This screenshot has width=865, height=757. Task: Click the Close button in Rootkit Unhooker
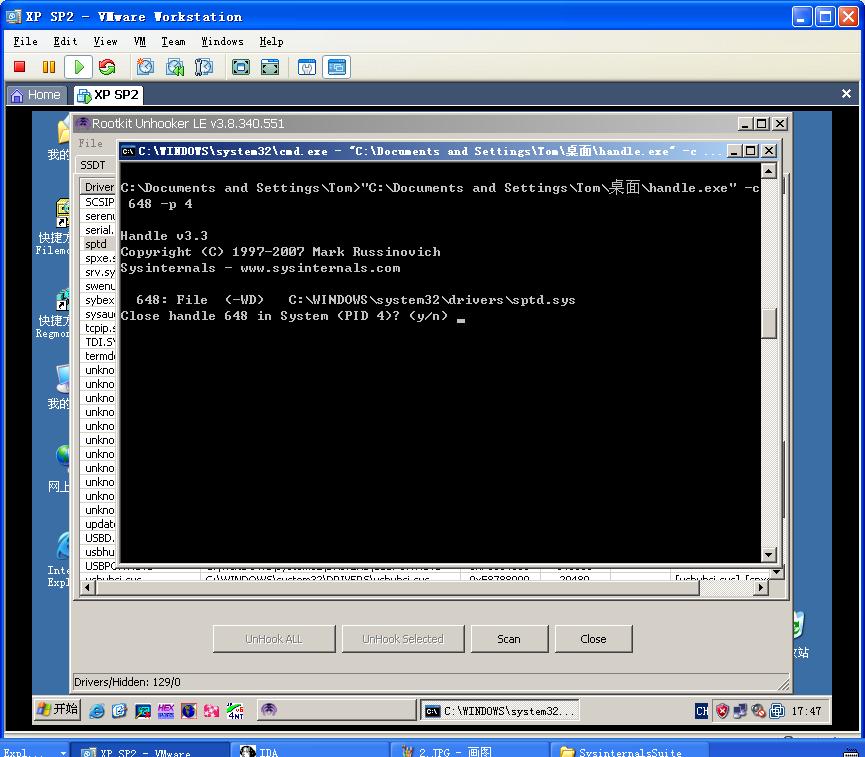click(594, 639)
